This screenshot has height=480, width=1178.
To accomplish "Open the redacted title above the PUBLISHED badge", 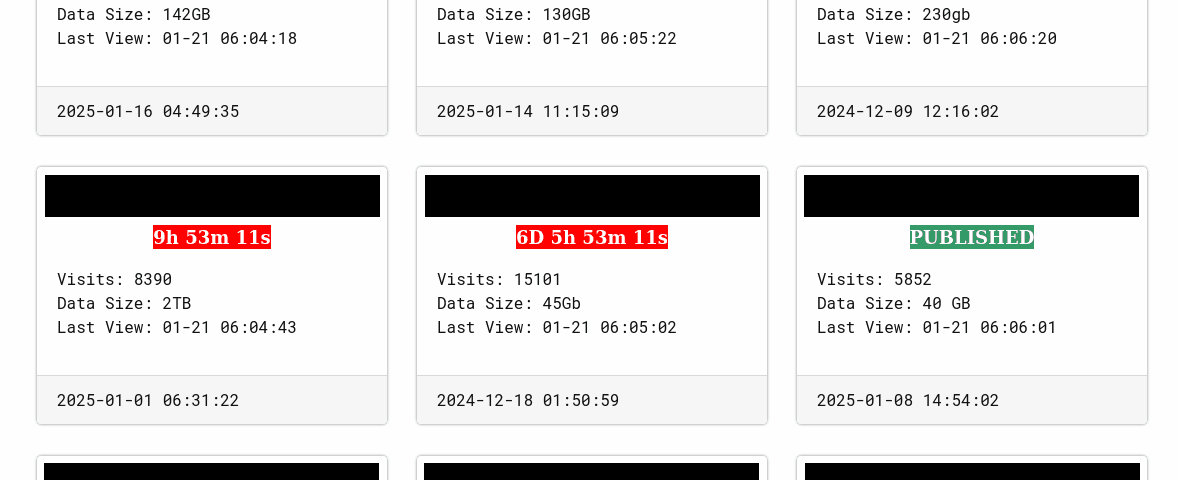I will pyautogui.click(x=971, y=196).
